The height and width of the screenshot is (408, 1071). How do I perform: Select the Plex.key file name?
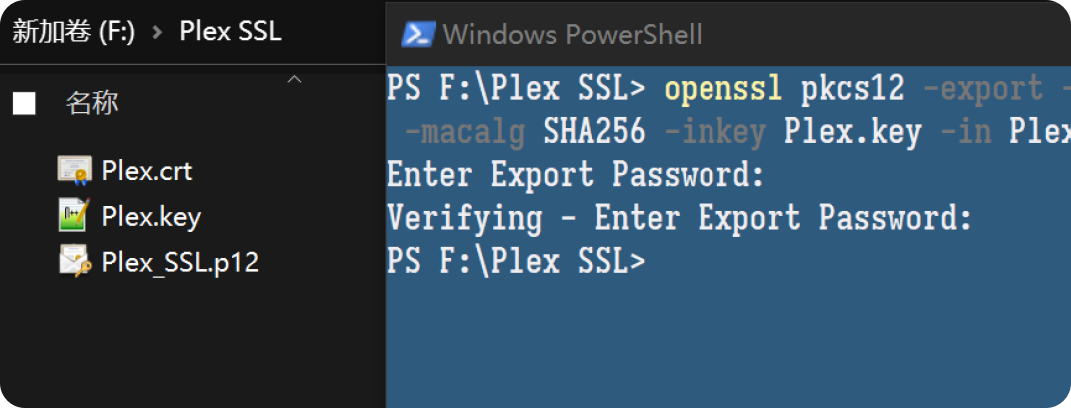151,217
